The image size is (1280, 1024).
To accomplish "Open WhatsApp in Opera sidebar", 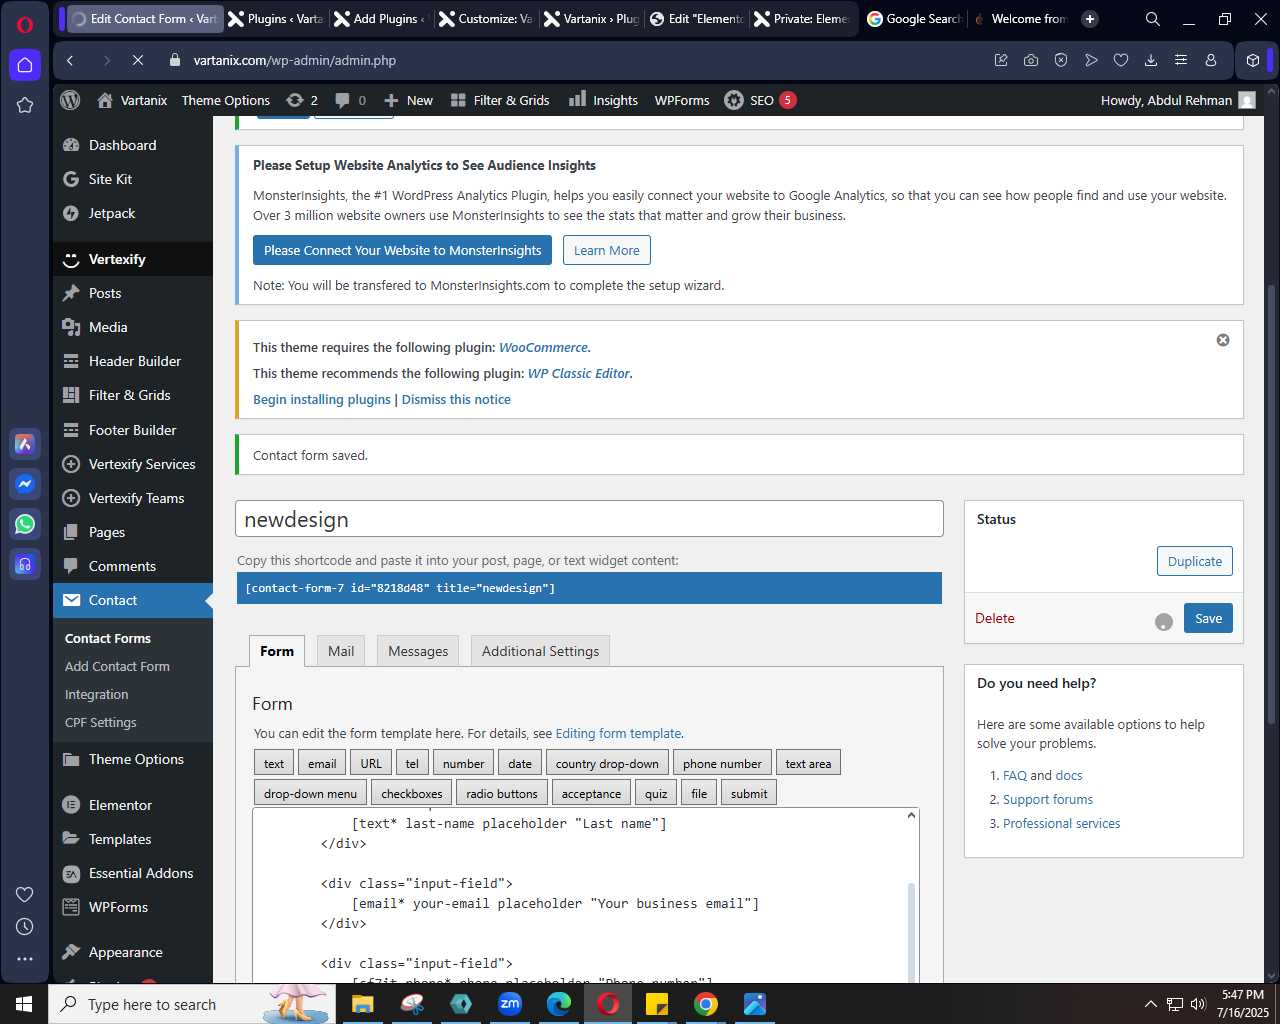I will (25, 524).
